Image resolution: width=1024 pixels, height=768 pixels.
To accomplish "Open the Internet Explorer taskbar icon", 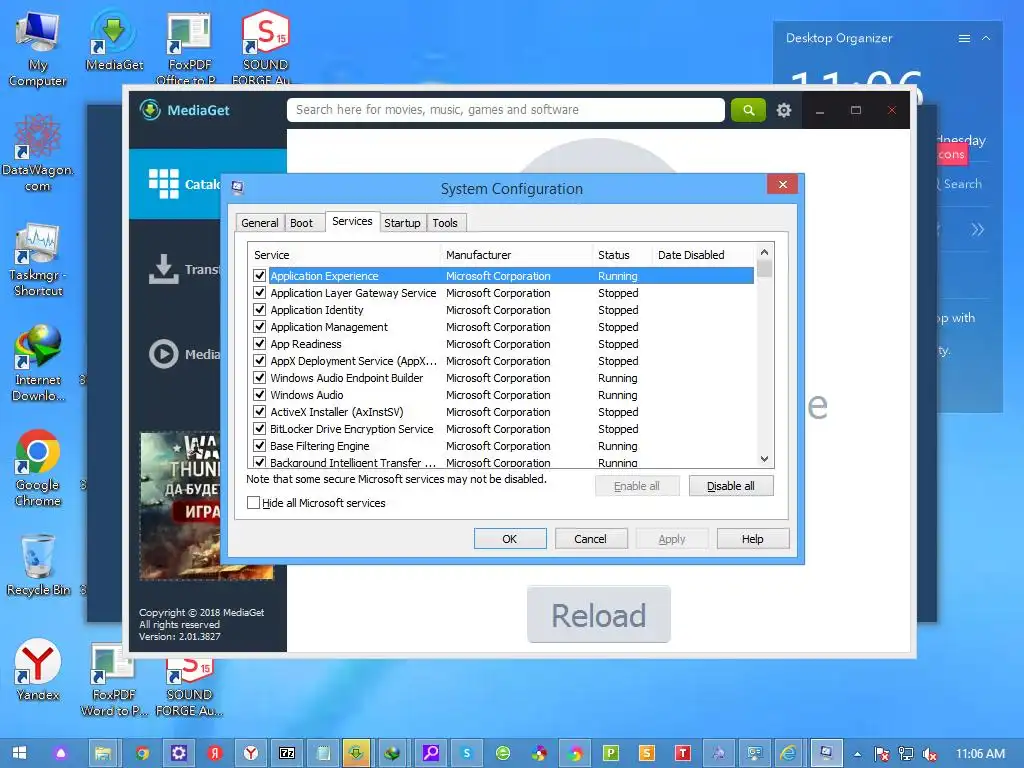I will click(788, 753).
